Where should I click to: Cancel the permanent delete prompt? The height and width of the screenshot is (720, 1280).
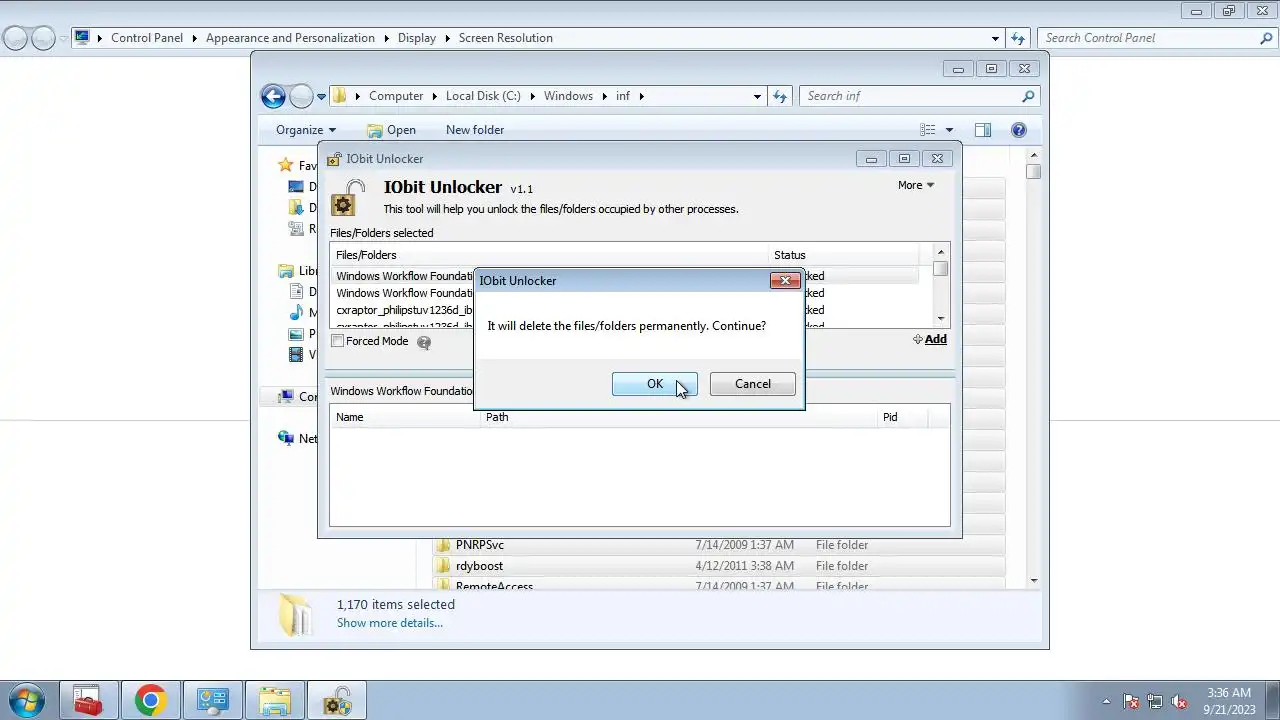click(x=752, y=384)
